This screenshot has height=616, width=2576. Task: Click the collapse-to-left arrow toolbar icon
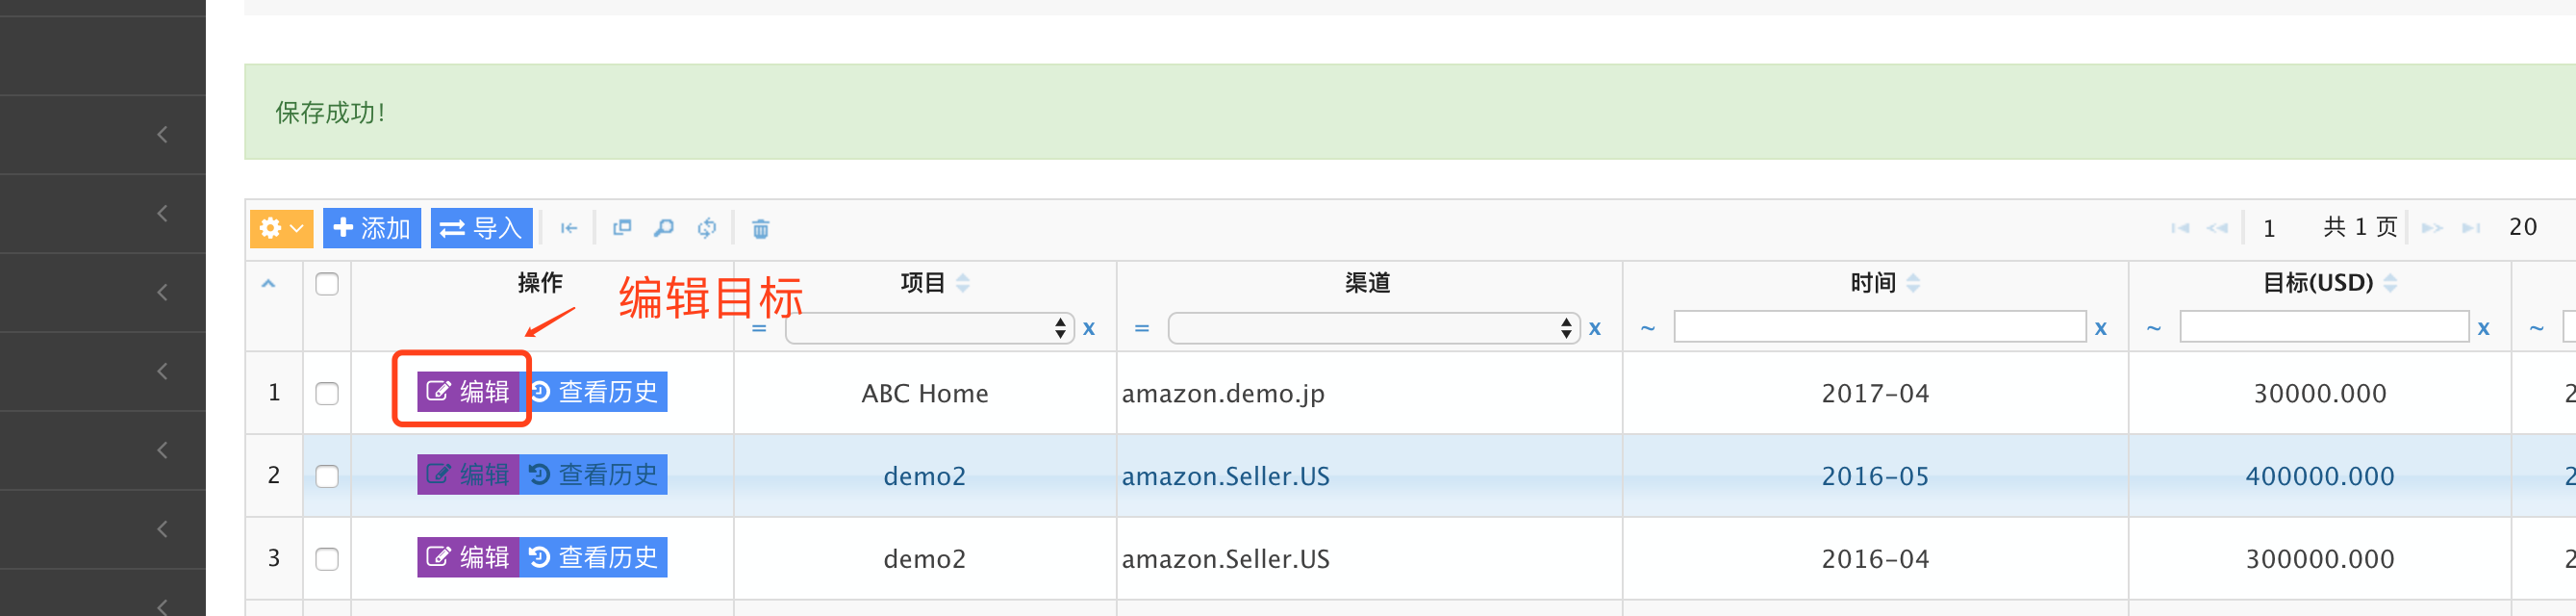[569, 229]
